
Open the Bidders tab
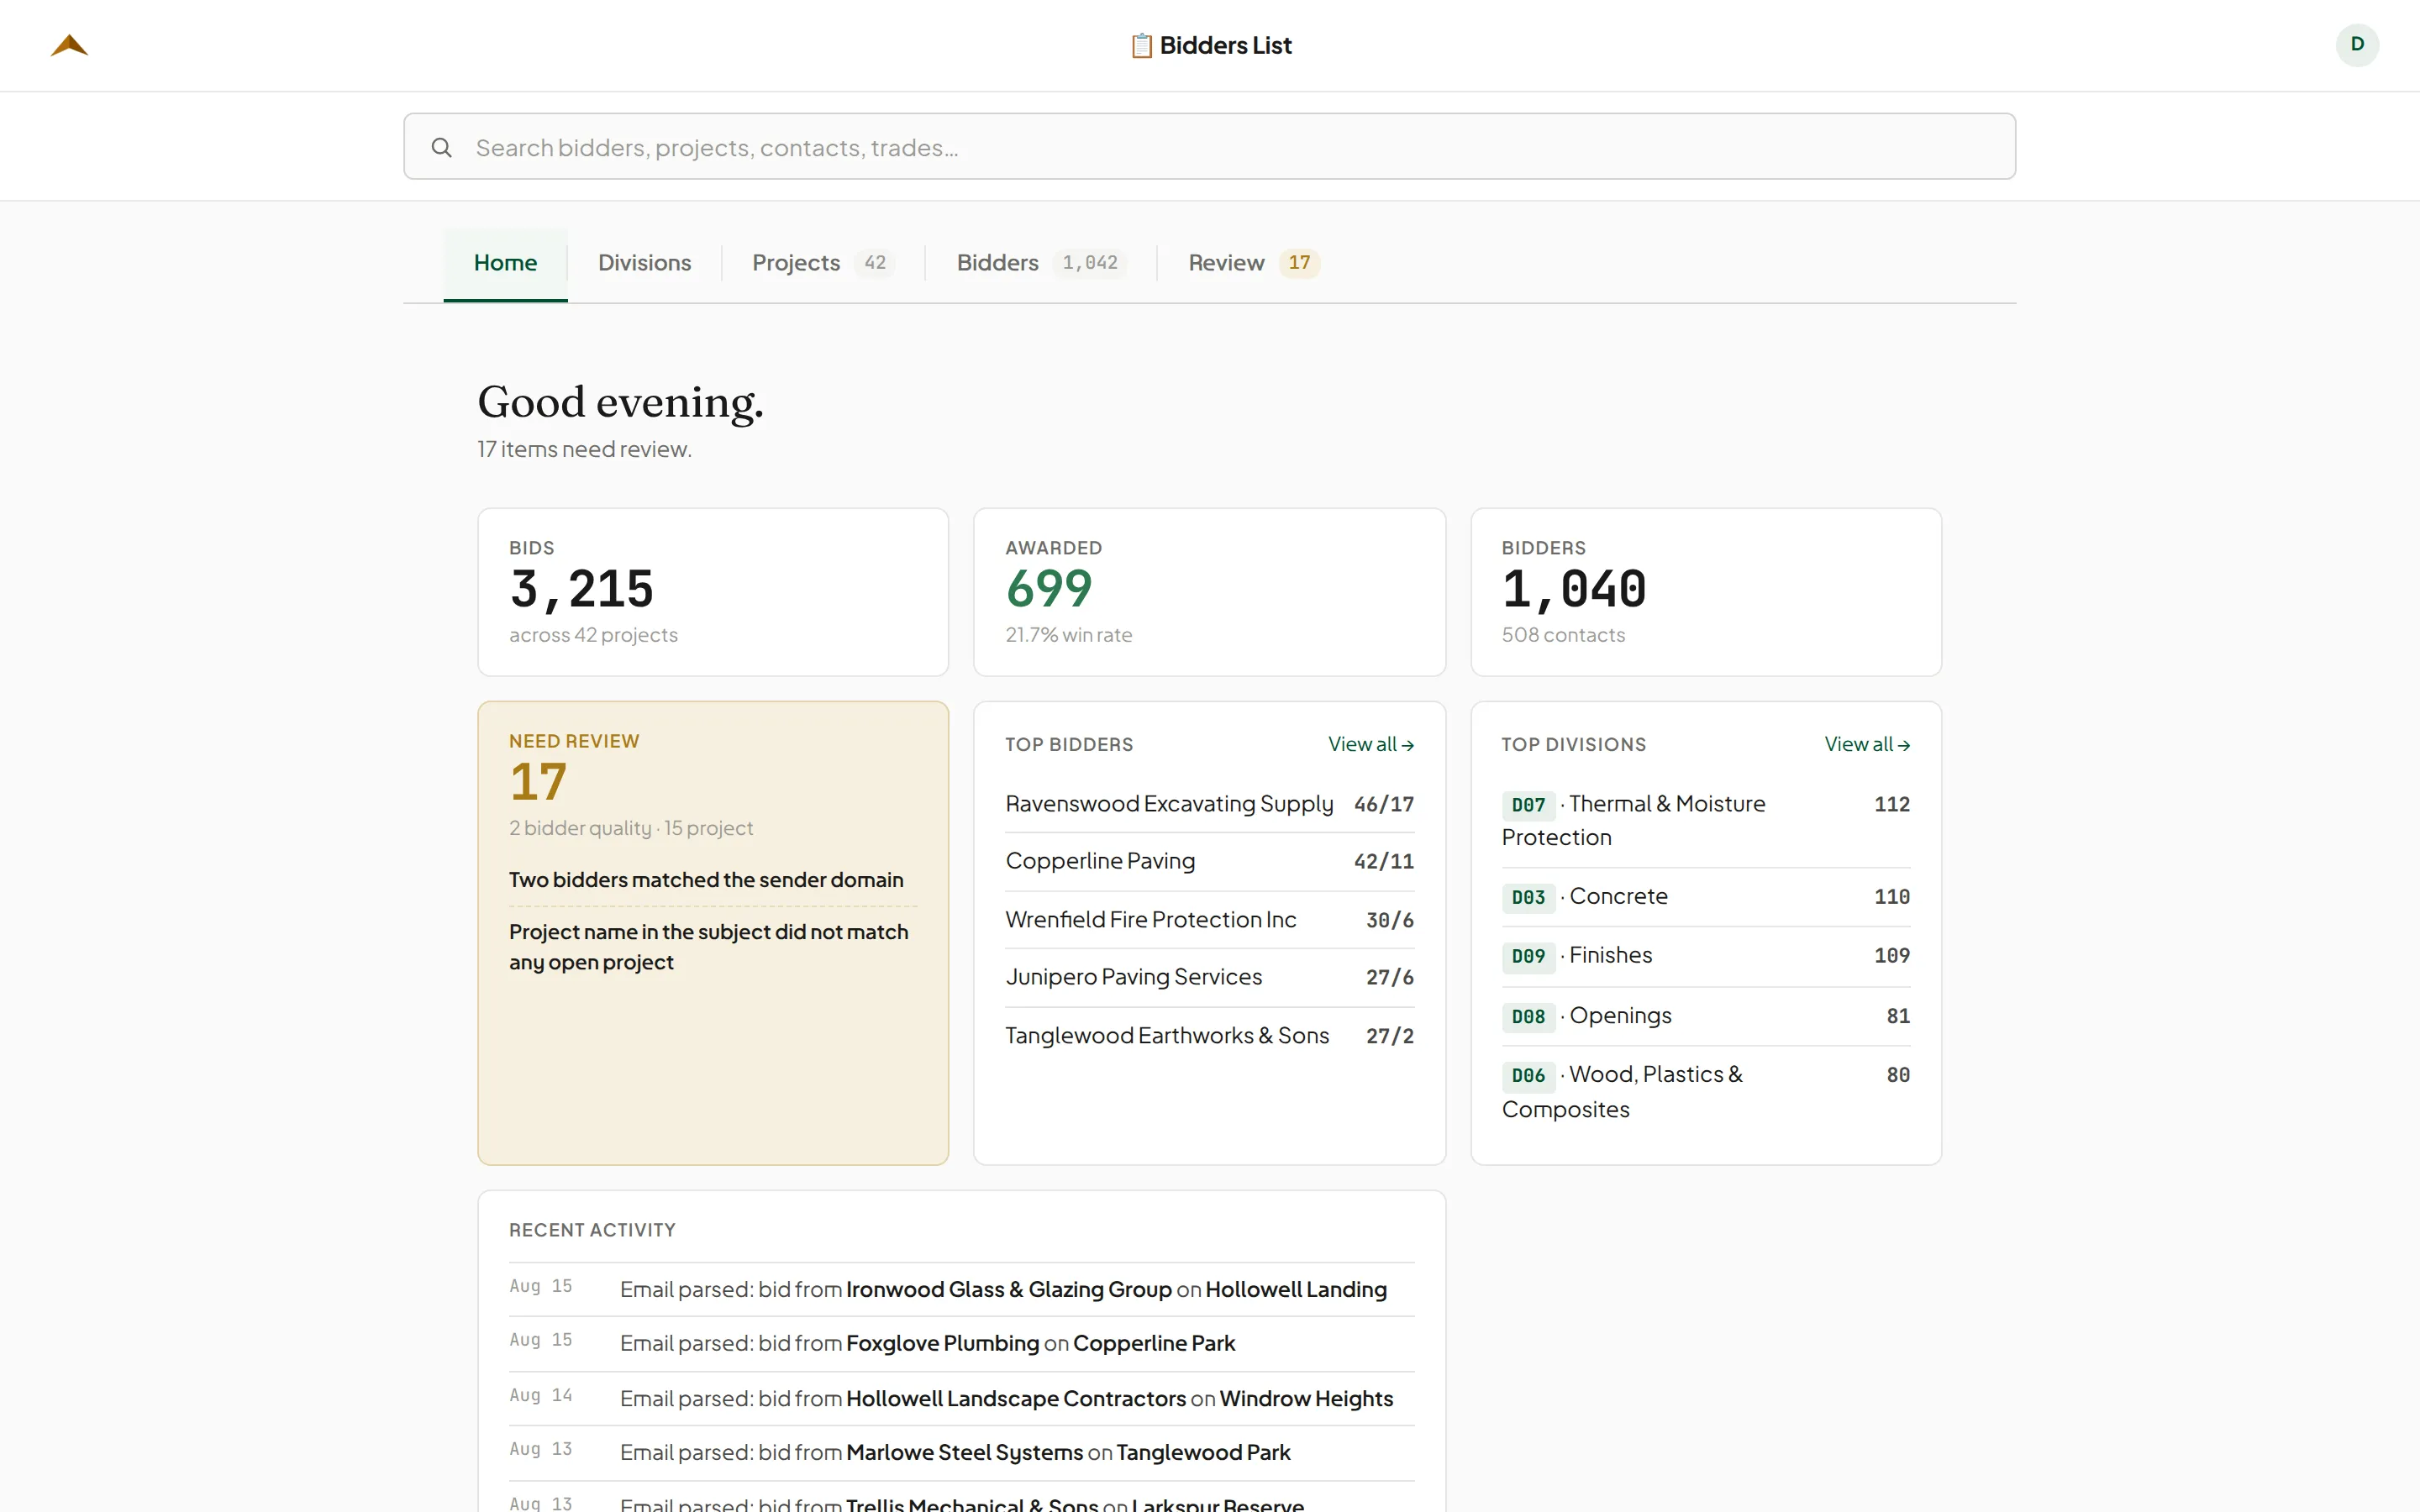coord(1041,263)
